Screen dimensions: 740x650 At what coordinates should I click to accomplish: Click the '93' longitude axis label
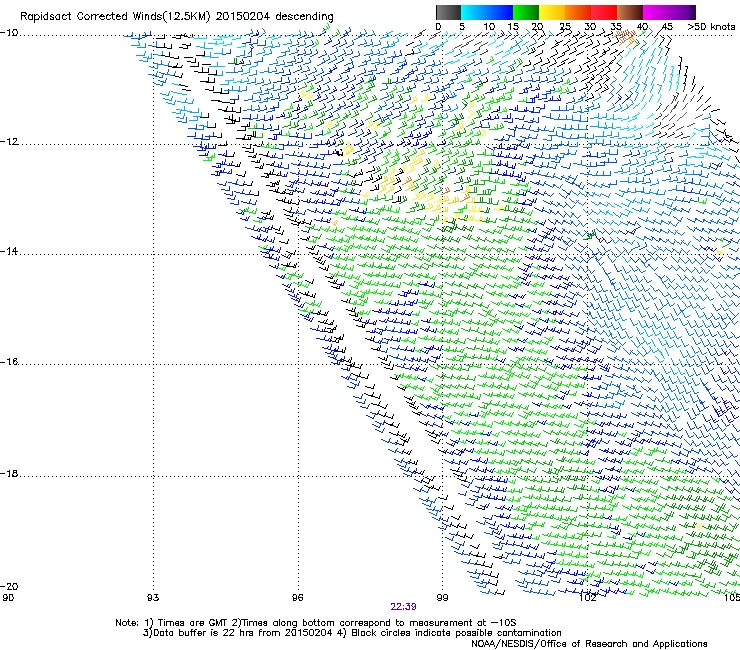[153, 598]
